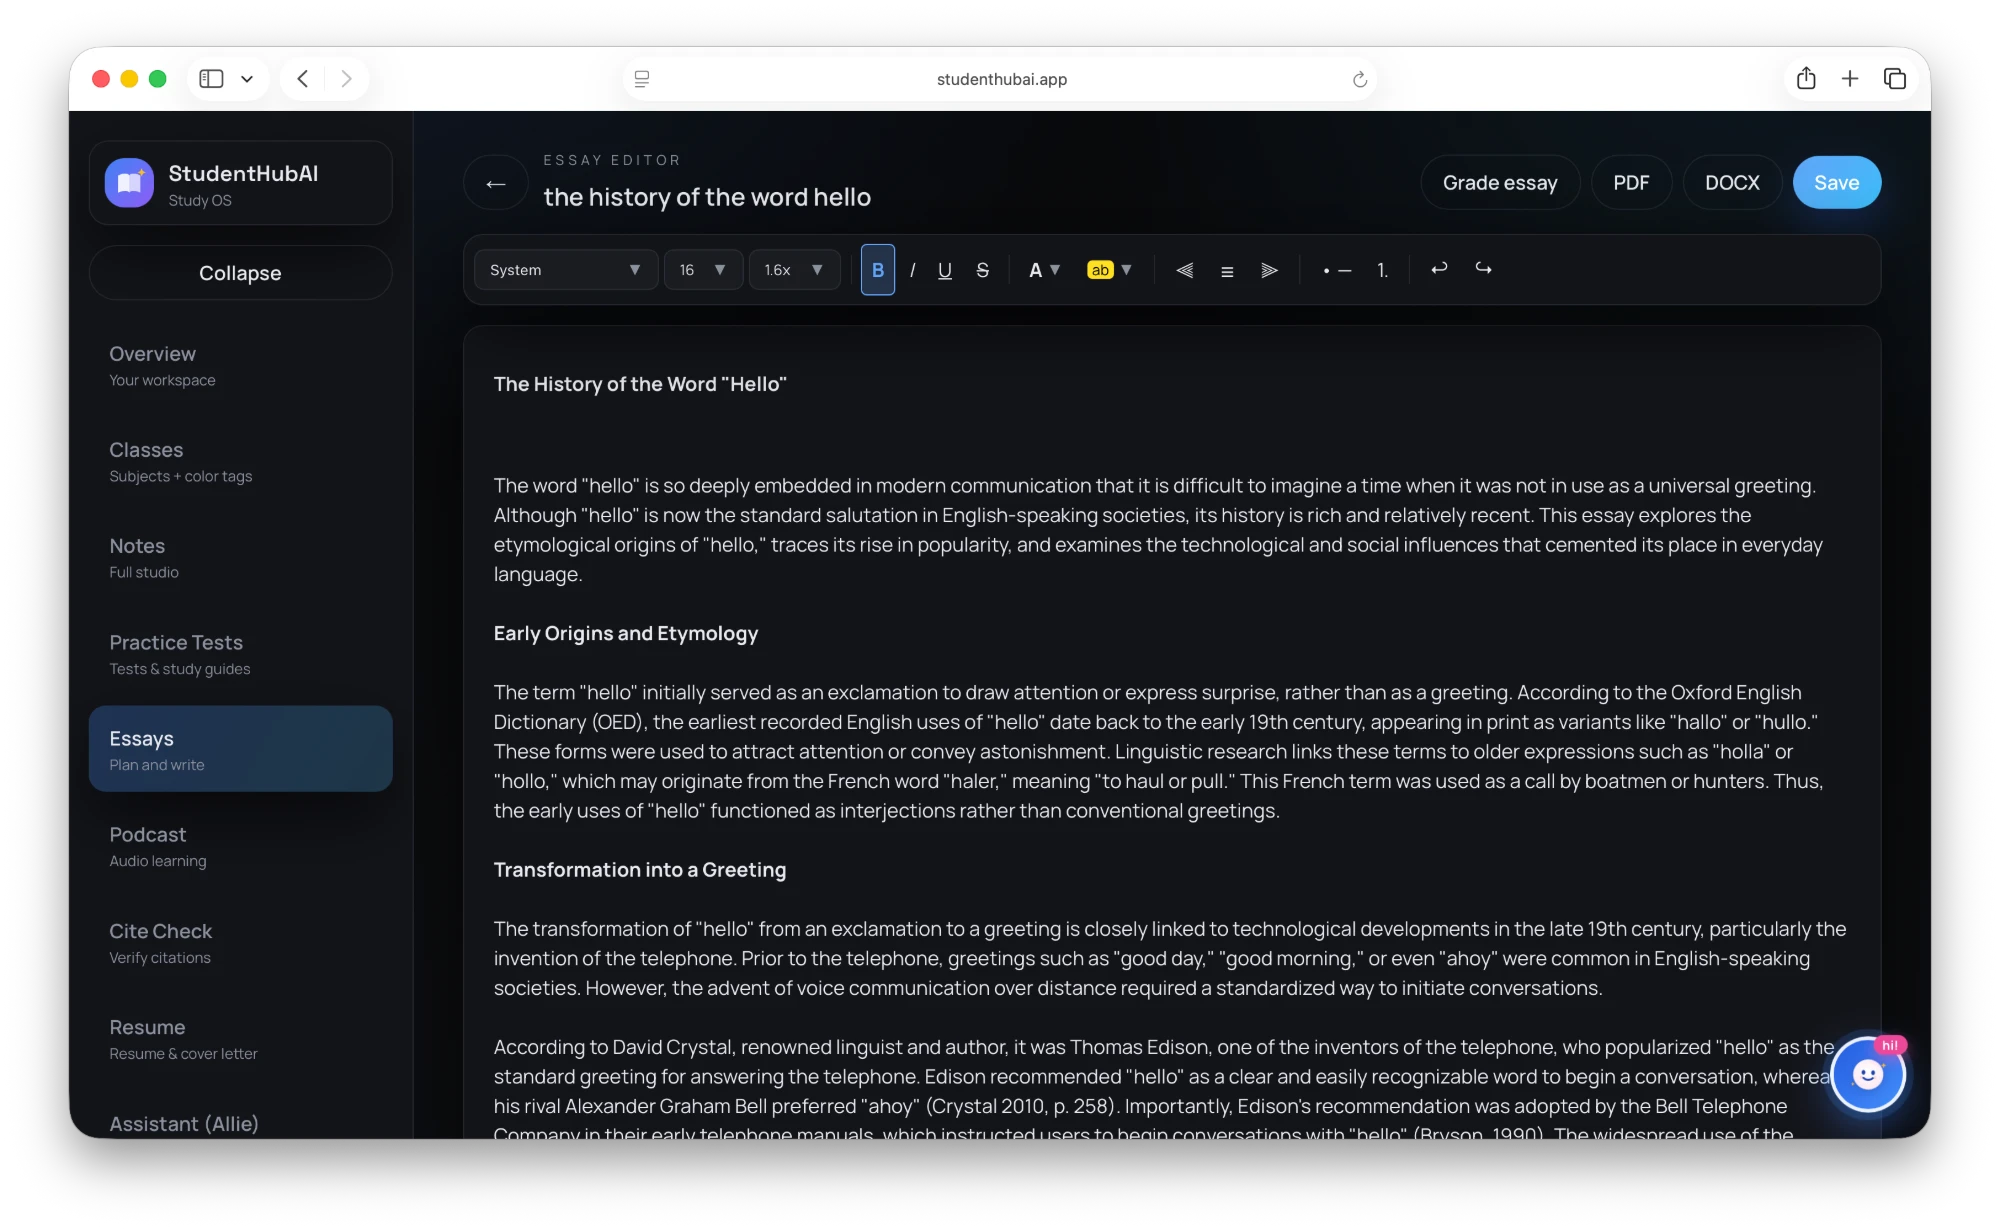Show the tab overview
The height and width of the screenshot is (1230, 2000).
point(1894,79)
